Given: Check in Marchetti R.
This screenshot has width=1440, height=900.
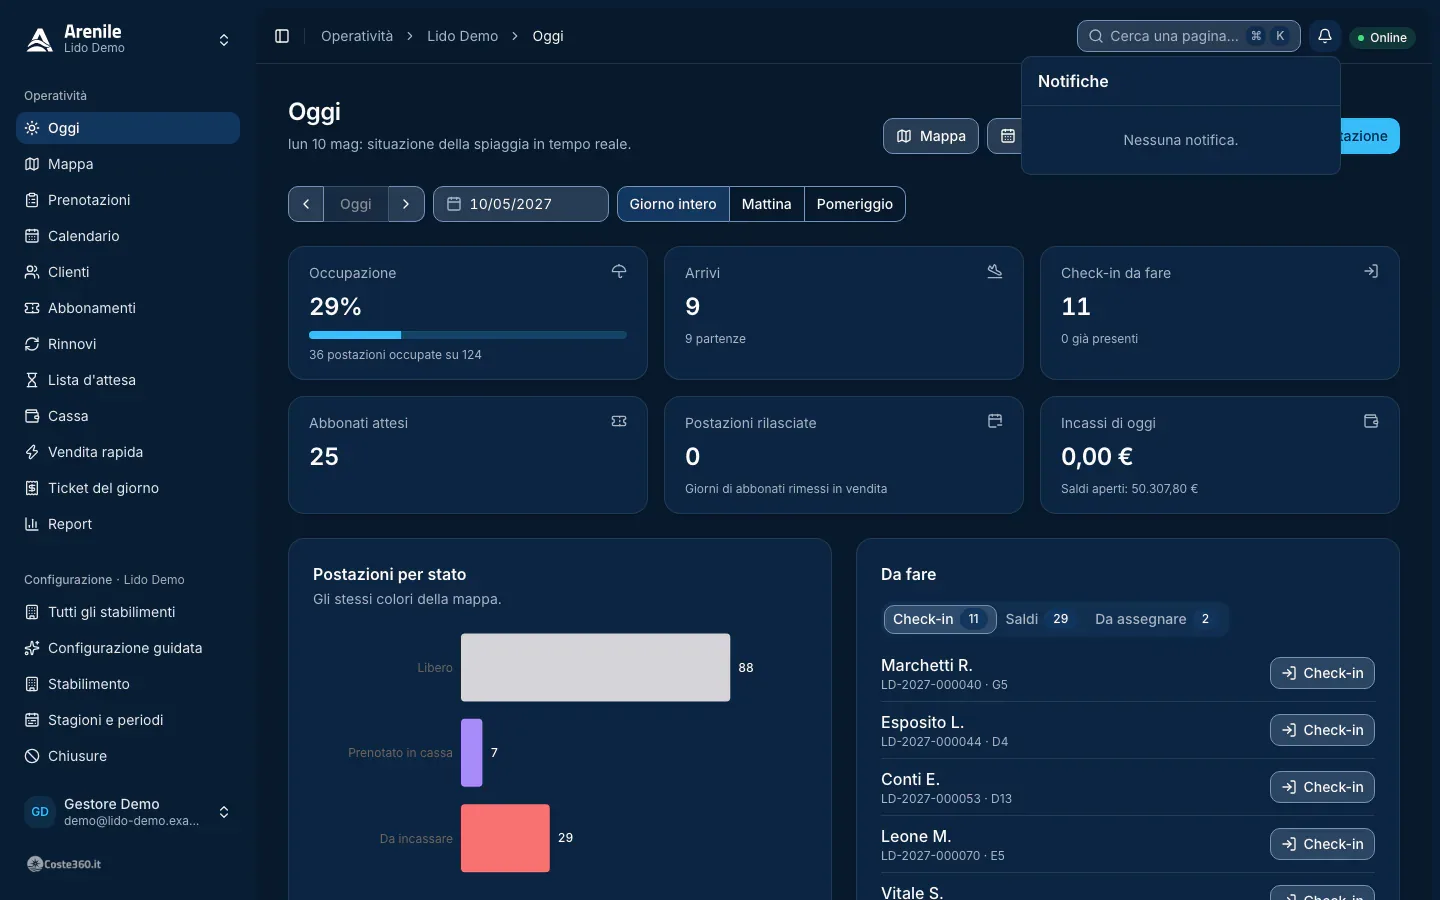Looking at the screenshot, I should click(1322, 673).
